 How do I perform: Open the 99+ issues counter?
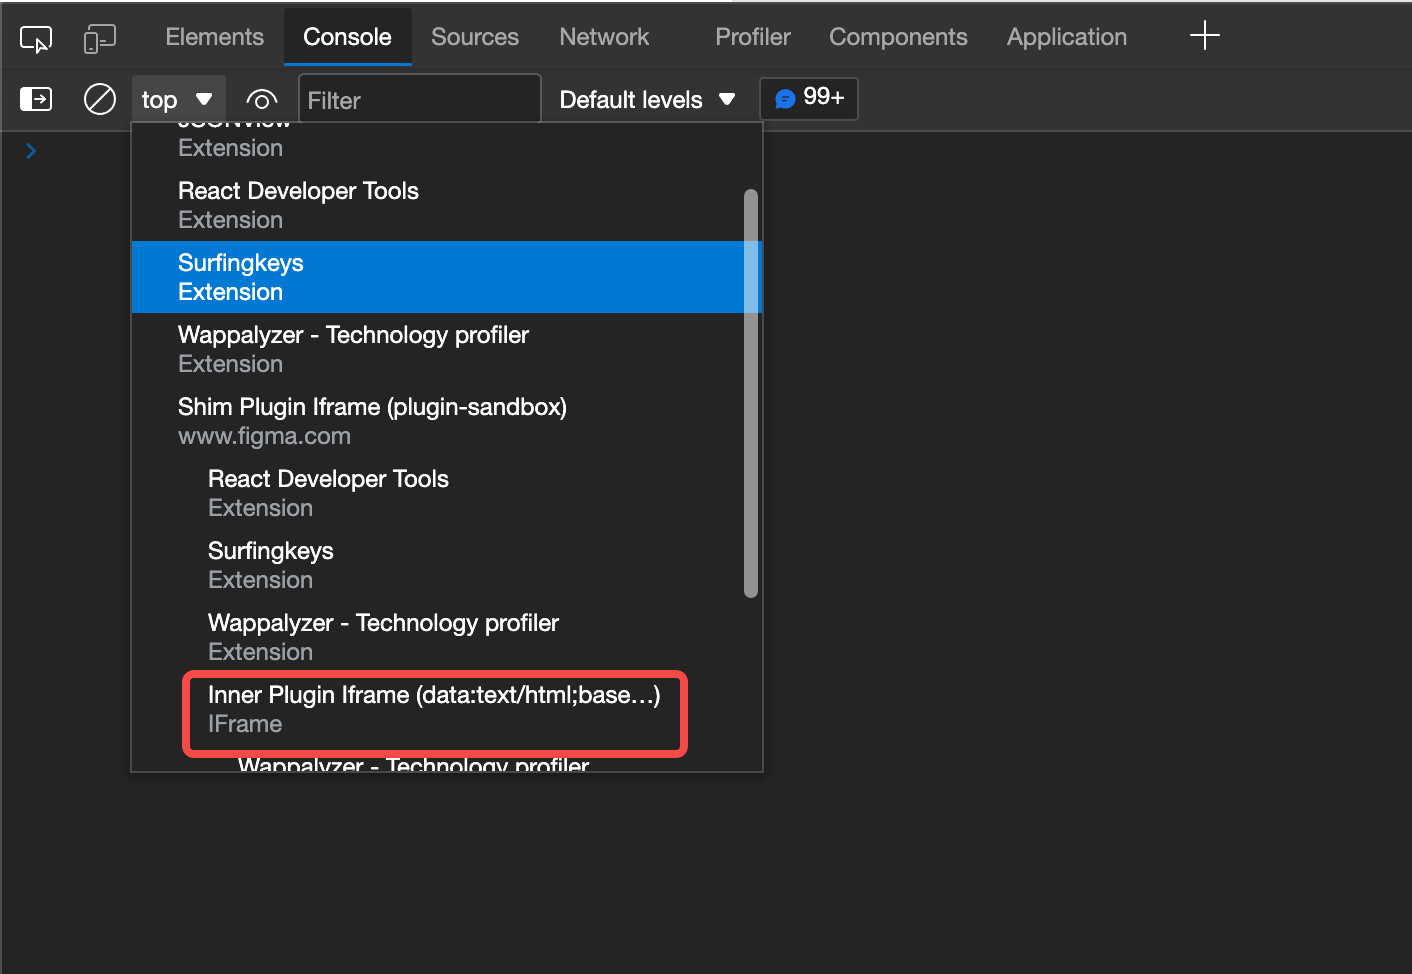click(809, 98)
